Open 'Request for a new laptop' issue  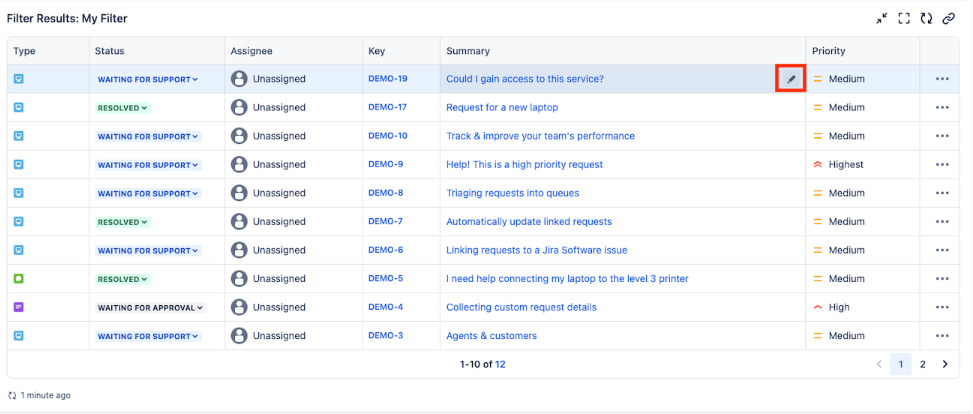click(x=502, y=107)
